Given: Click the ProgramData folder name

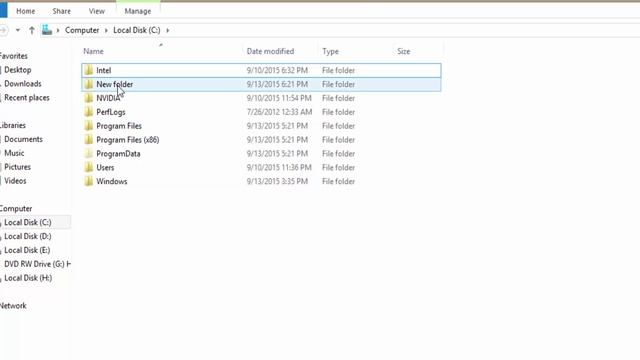Looking at the screenshot, I should [x=118, y=153].
